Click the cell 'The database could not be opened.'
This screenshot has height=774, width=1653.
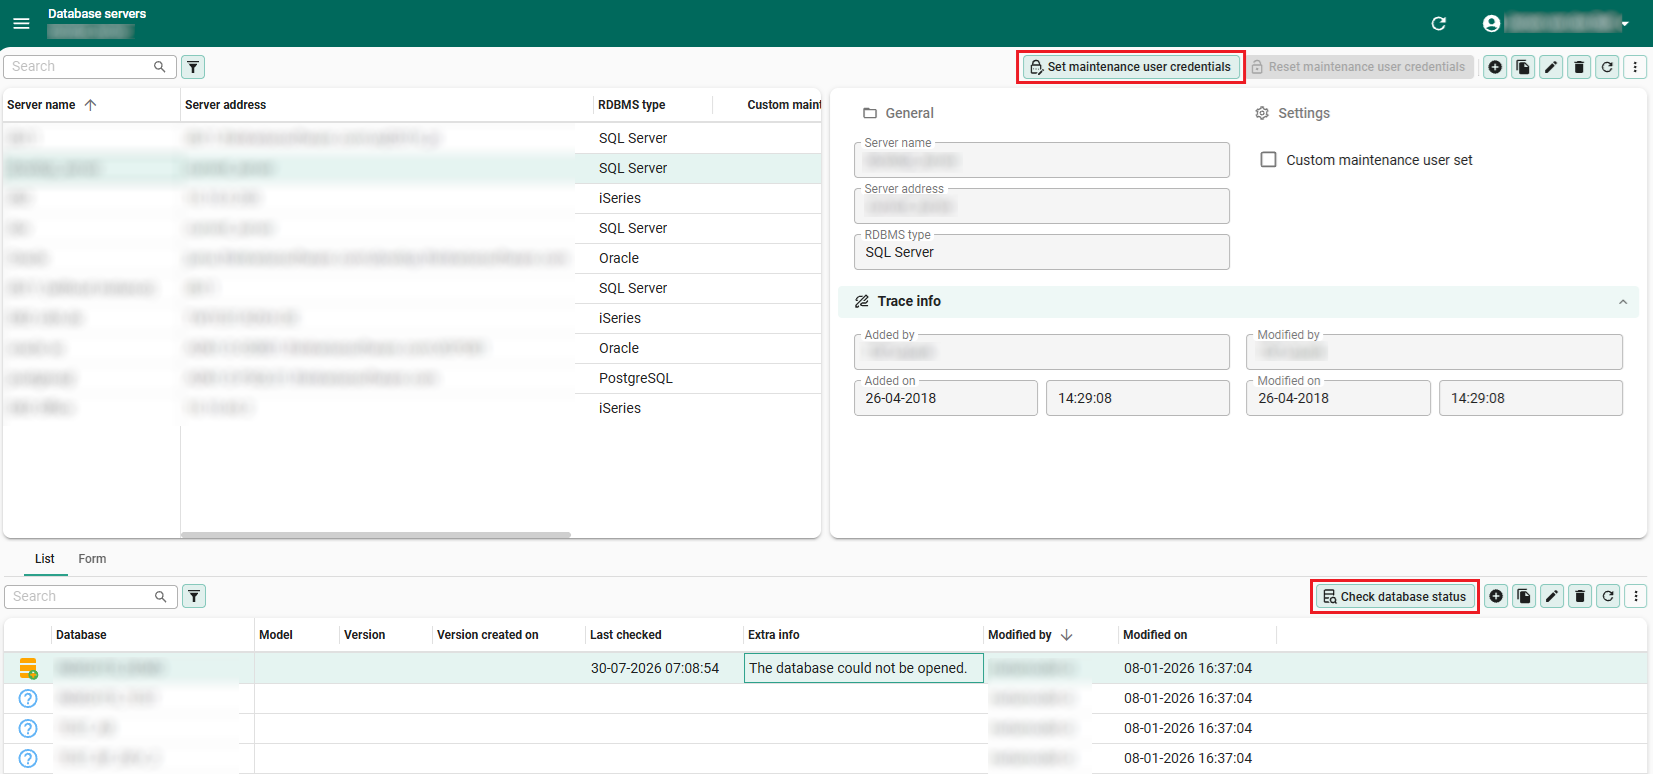click(864, 668)
